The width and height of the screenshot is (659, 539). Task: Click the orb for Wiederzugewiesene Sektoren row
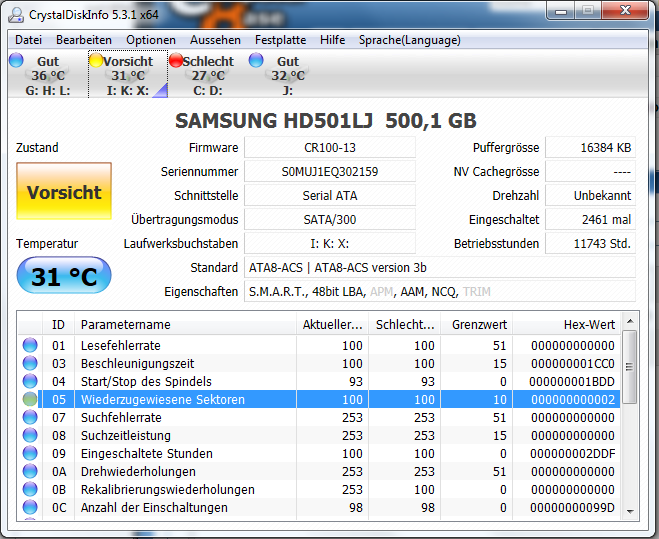pos(30,399)
